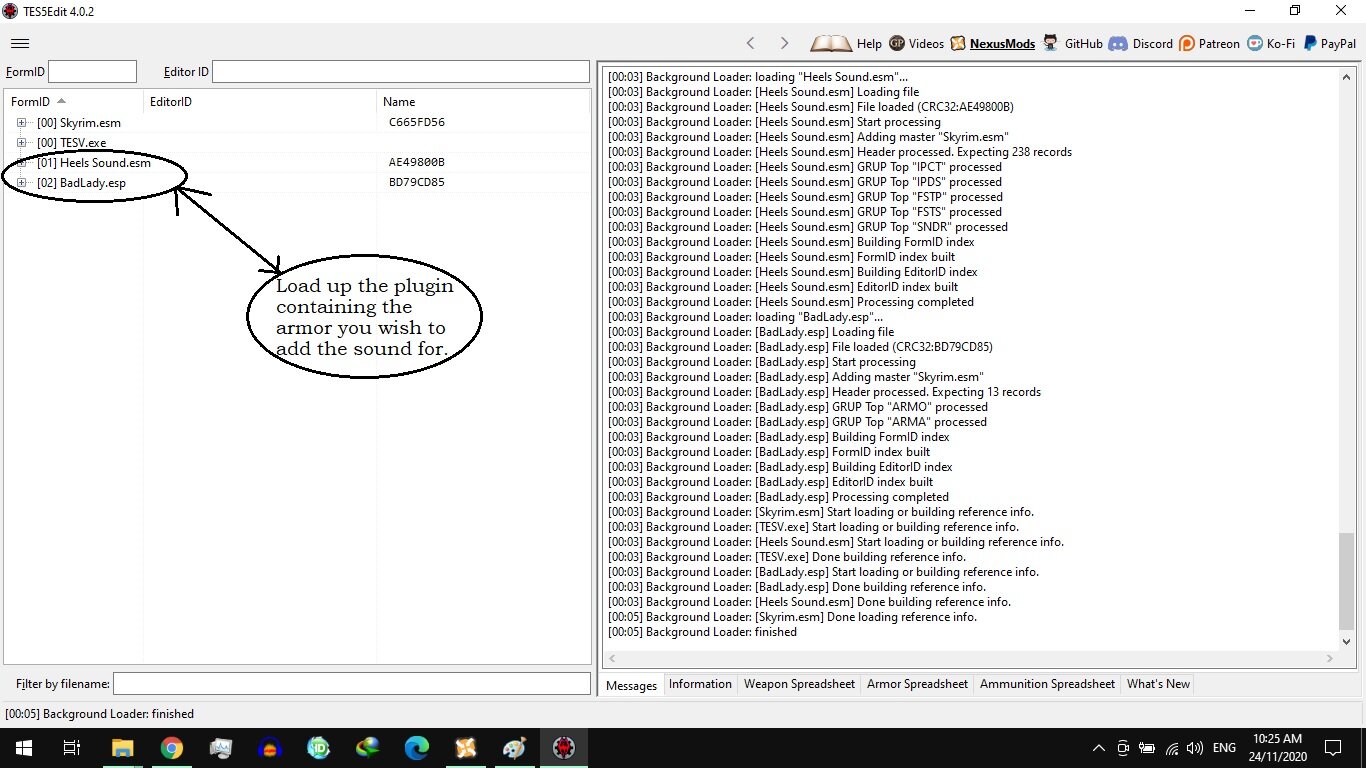1366x768 pixels.
Task: Open the volume control in tray
Action: [1194, 748]
